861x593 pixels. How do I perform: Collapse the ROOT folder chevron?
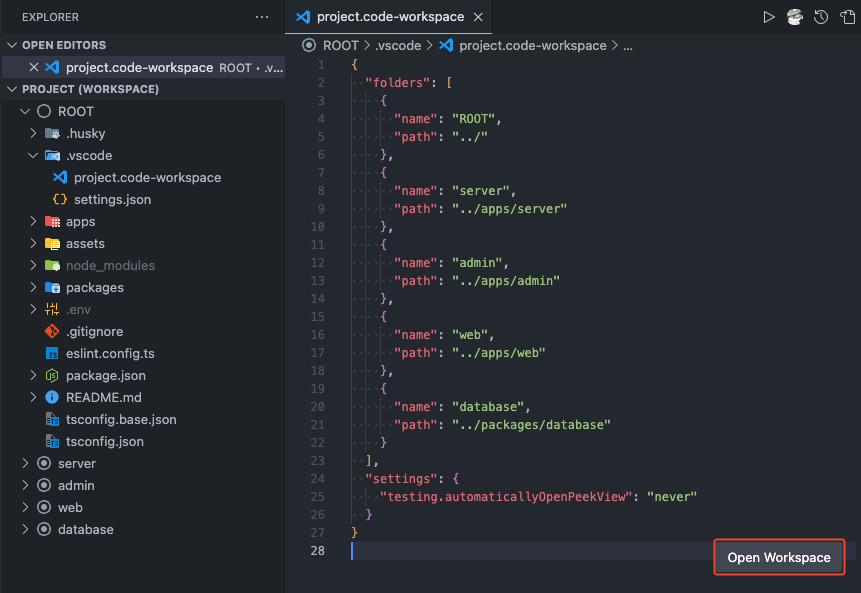tap(25, 111)
